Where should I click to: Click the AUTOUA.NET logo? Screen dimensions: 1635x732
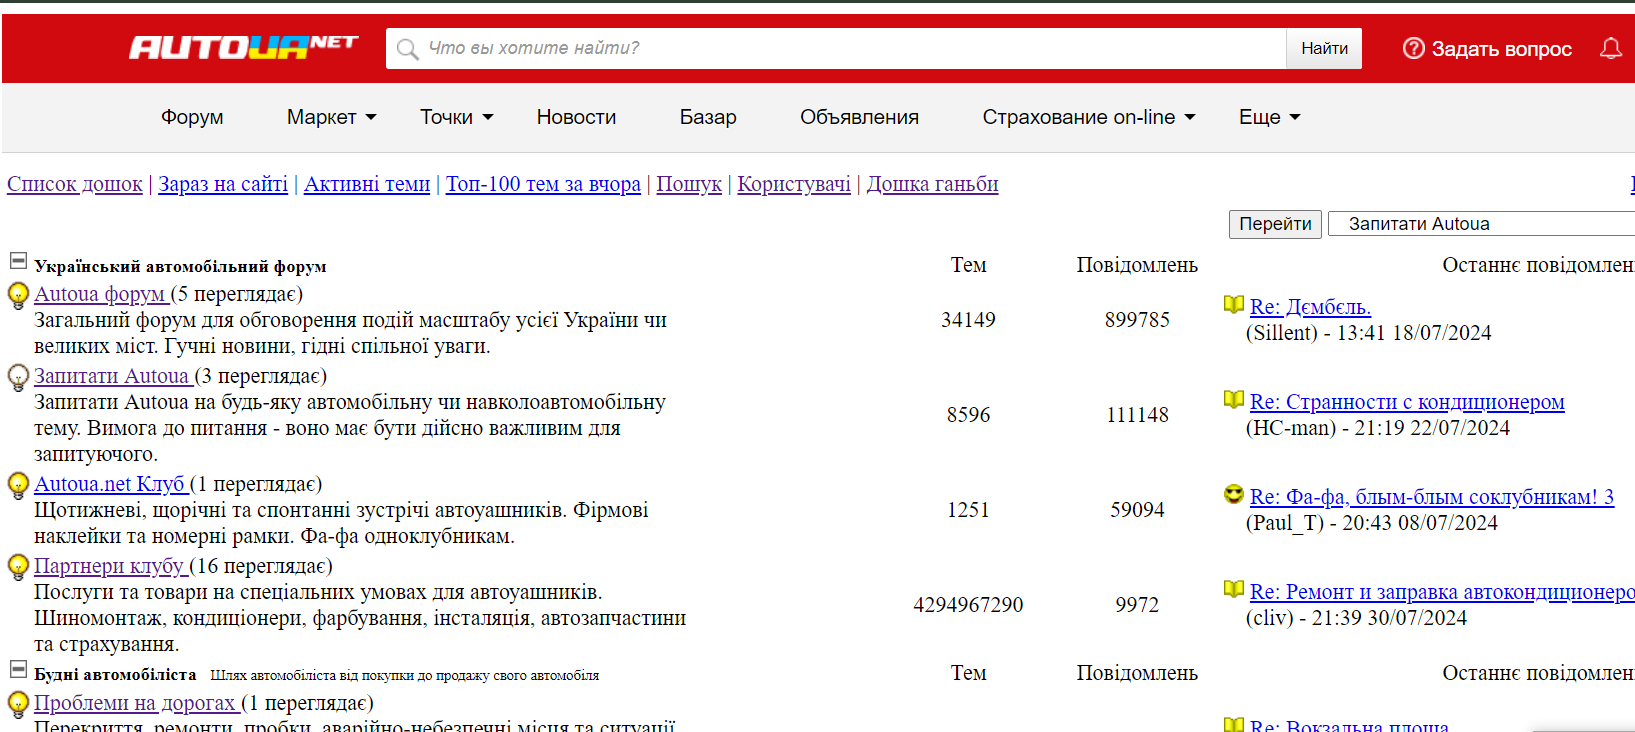coord(243,47)
